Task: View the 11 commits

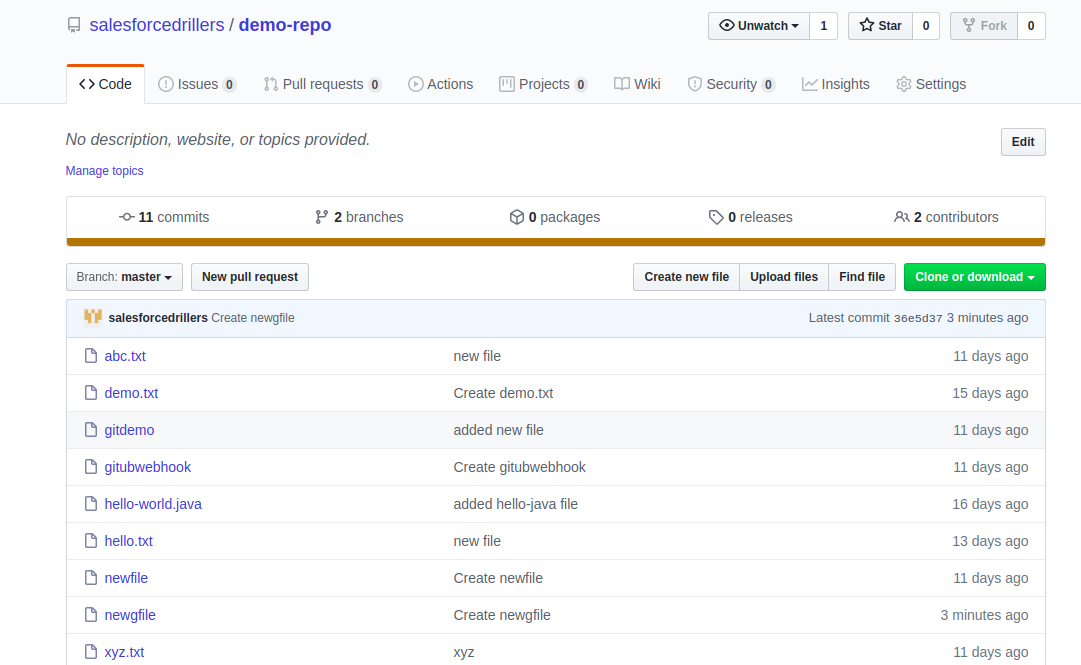Action: tap(164, 217)
